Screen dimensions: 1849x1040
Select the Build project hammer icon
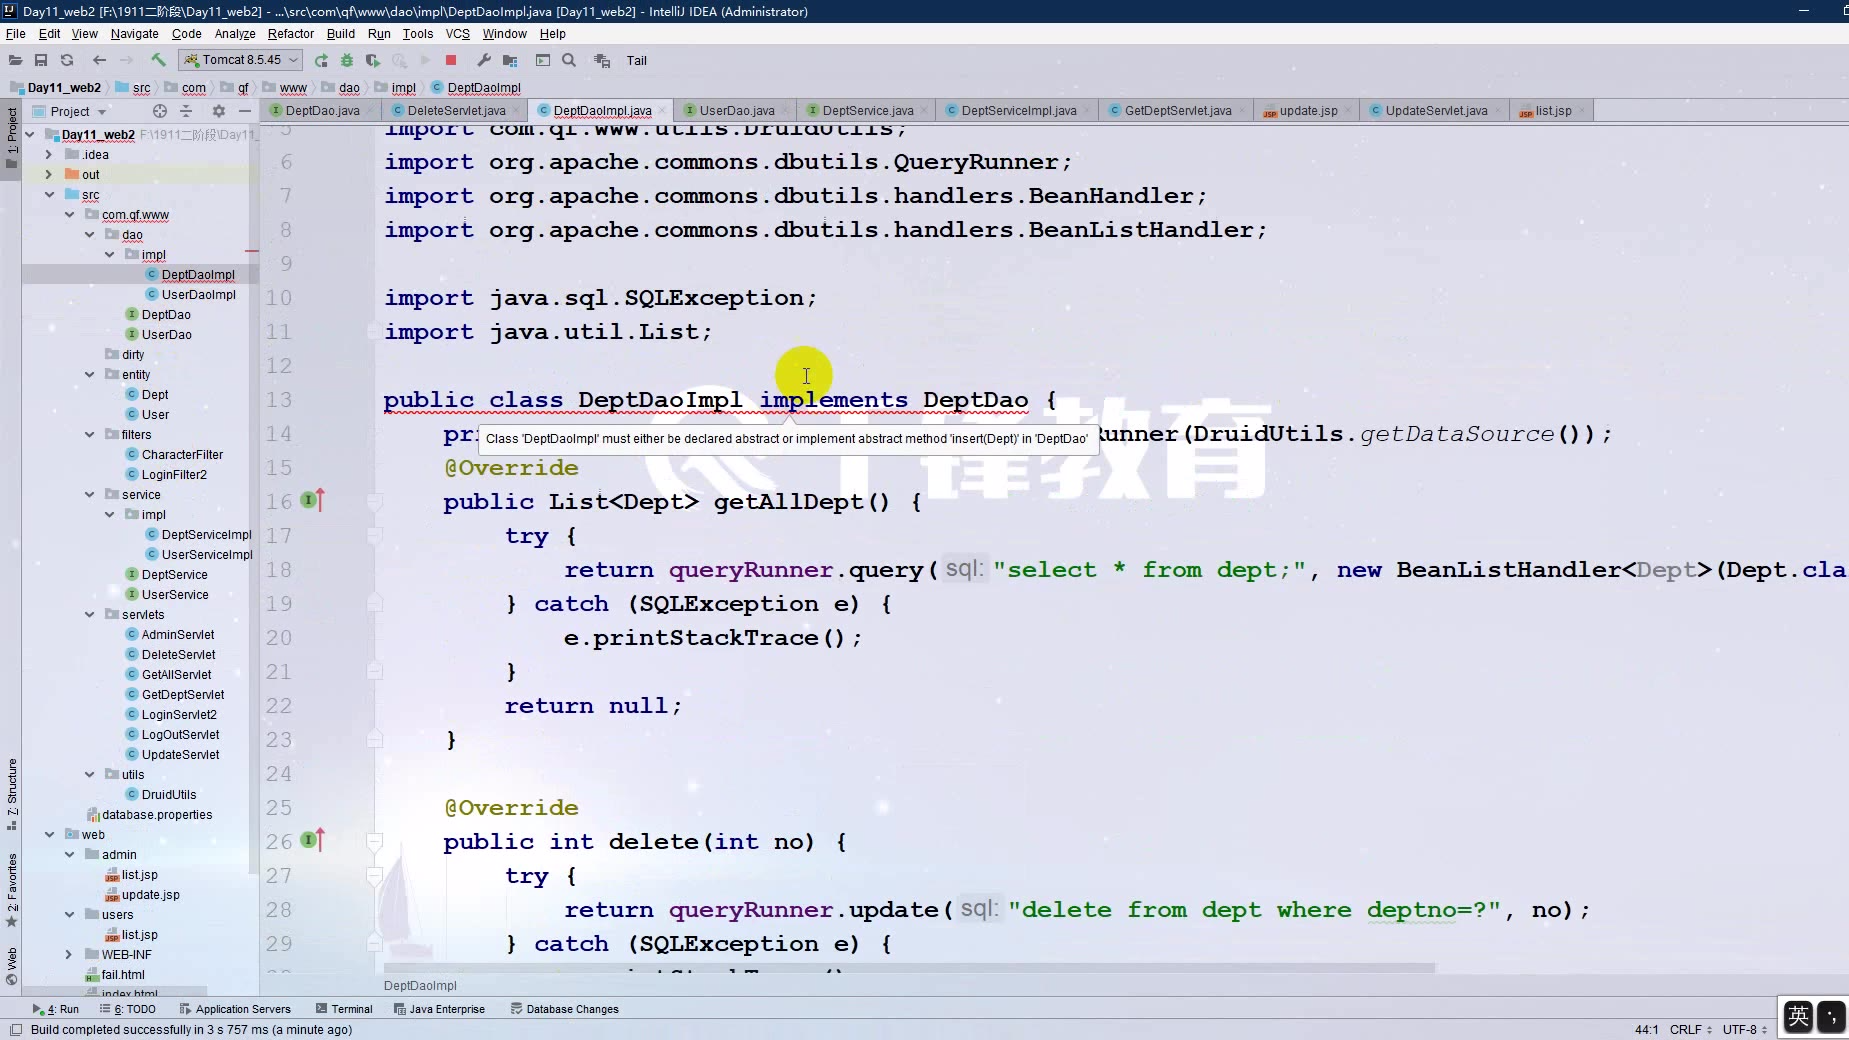(158, 60)
